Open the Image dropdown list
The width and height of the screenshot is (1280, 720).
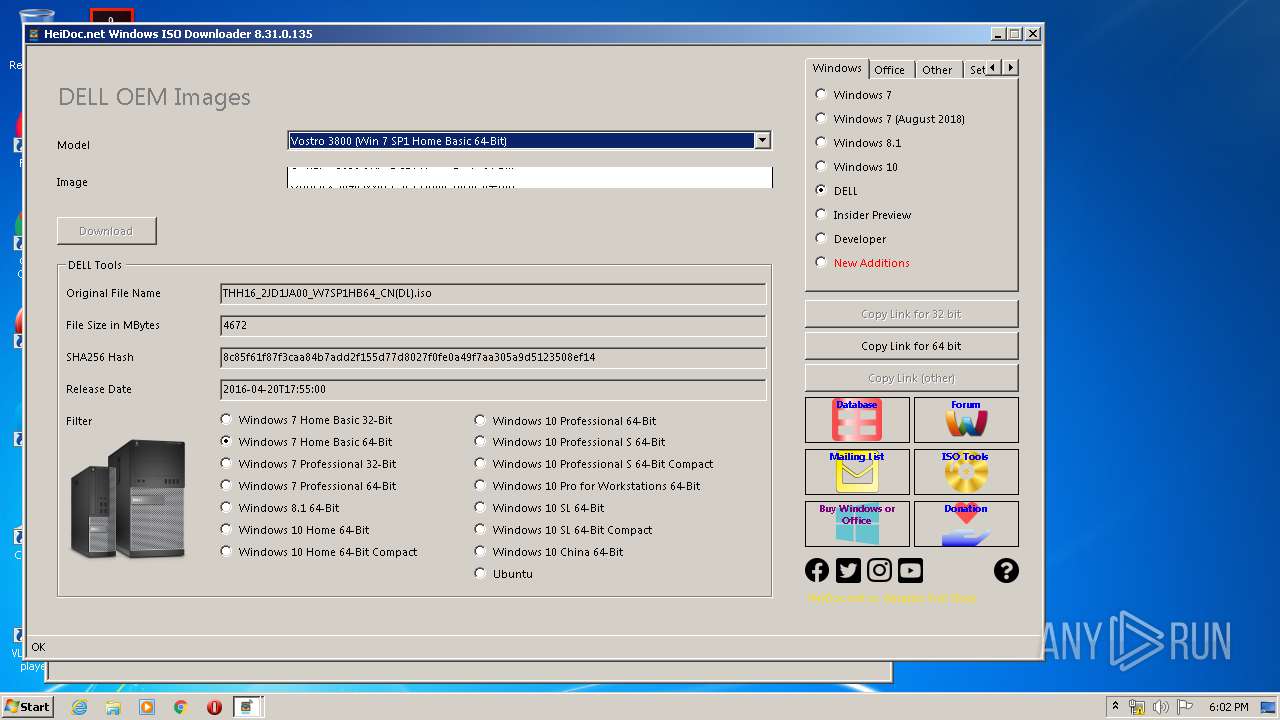click(x=529, y=178)
